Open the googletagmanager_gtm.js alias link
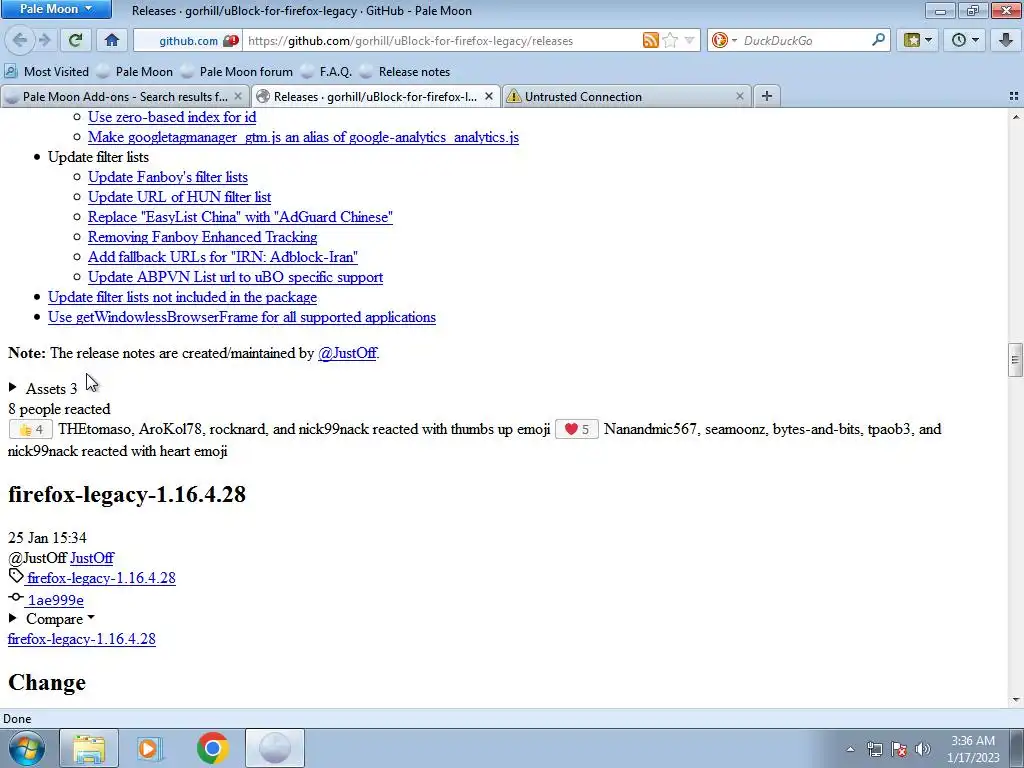1024x768 pixels. pos(303,137)
